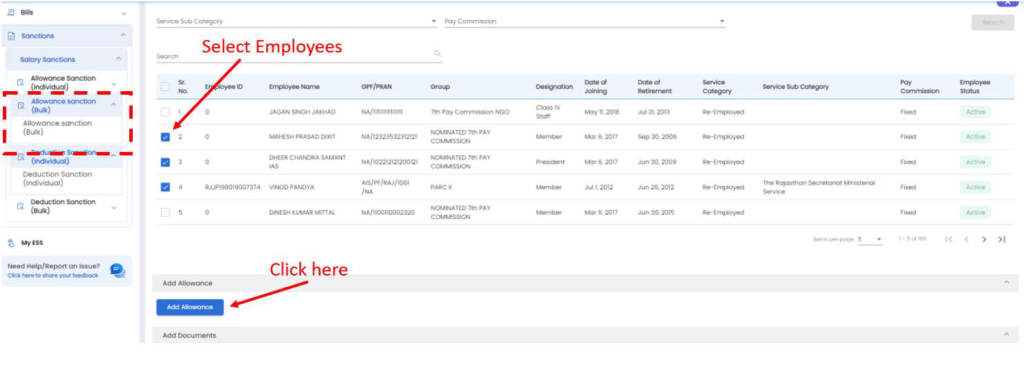Go to previous page of employee table
Image resolution: width=1024 pixels, height=366 pixels.
tap(967, 239)
